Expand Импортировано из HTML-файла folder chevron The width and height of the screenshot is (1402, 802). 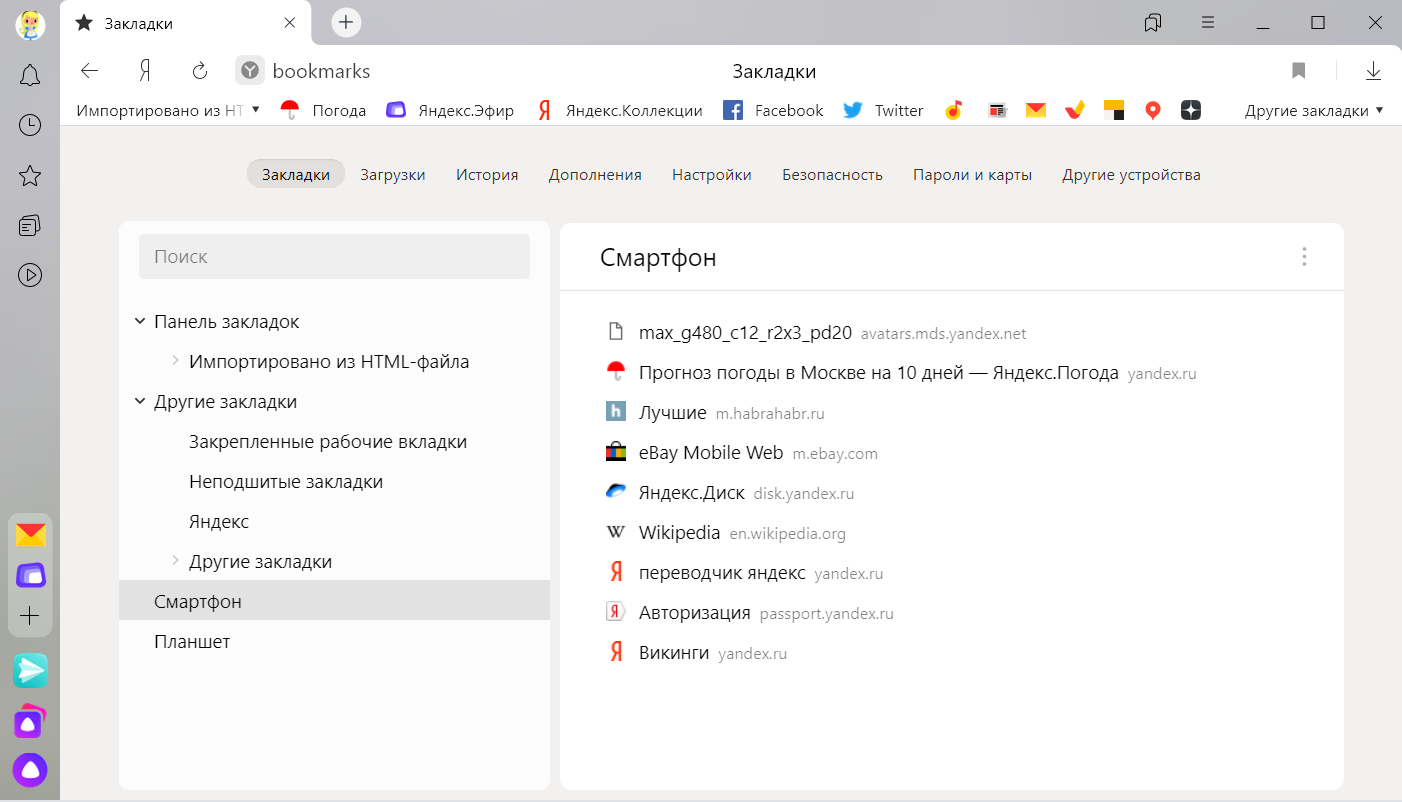point(175,361)
